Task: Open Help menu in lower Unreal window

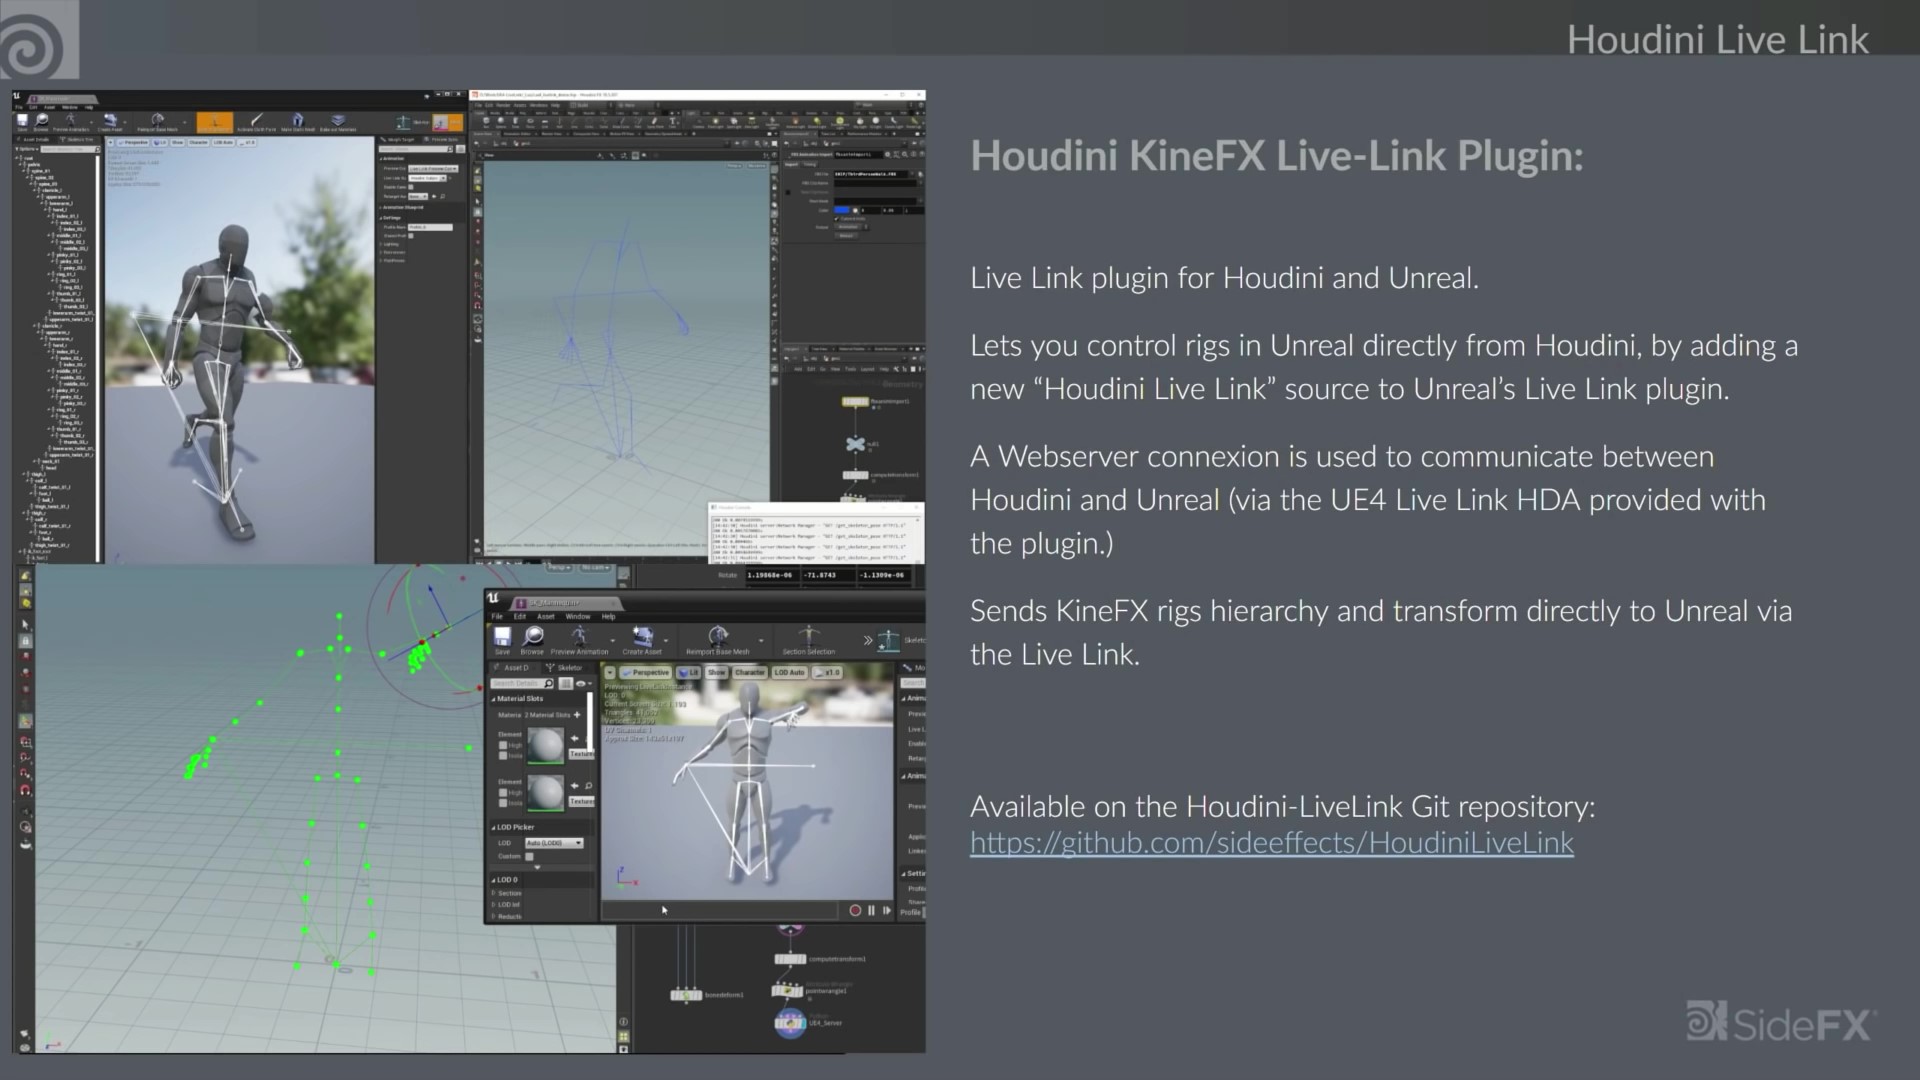Action: point(608,616)
